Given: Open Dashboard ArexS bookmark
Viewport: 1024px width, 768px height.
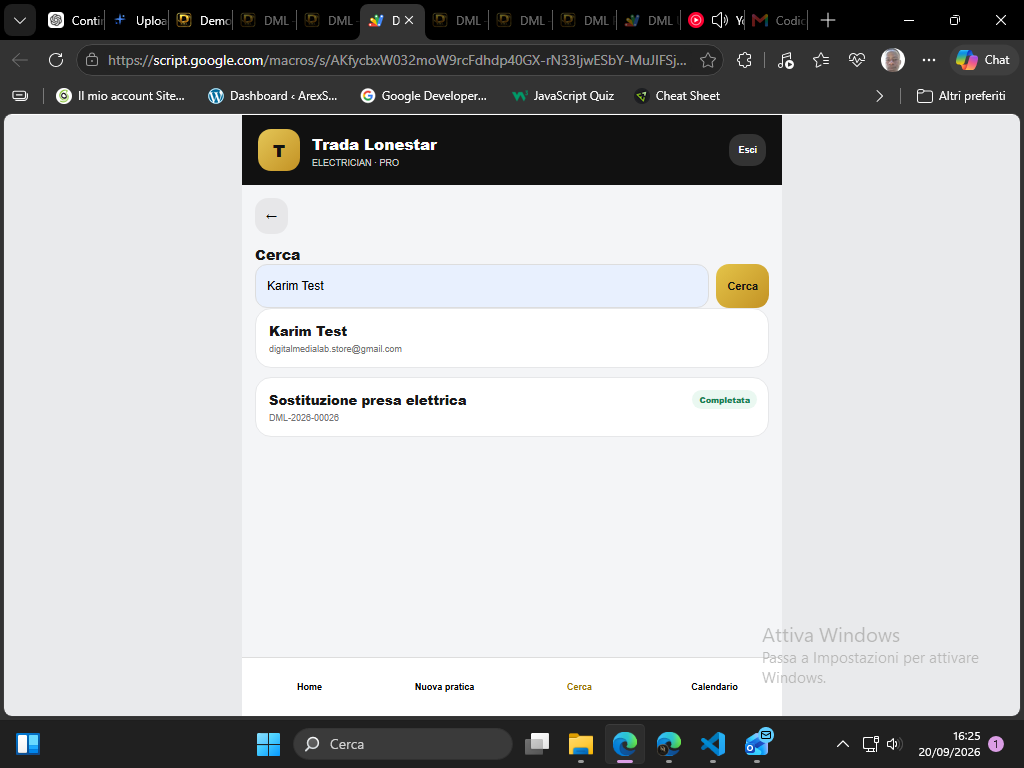Looking at the screenshot, I should pos(273,96).
